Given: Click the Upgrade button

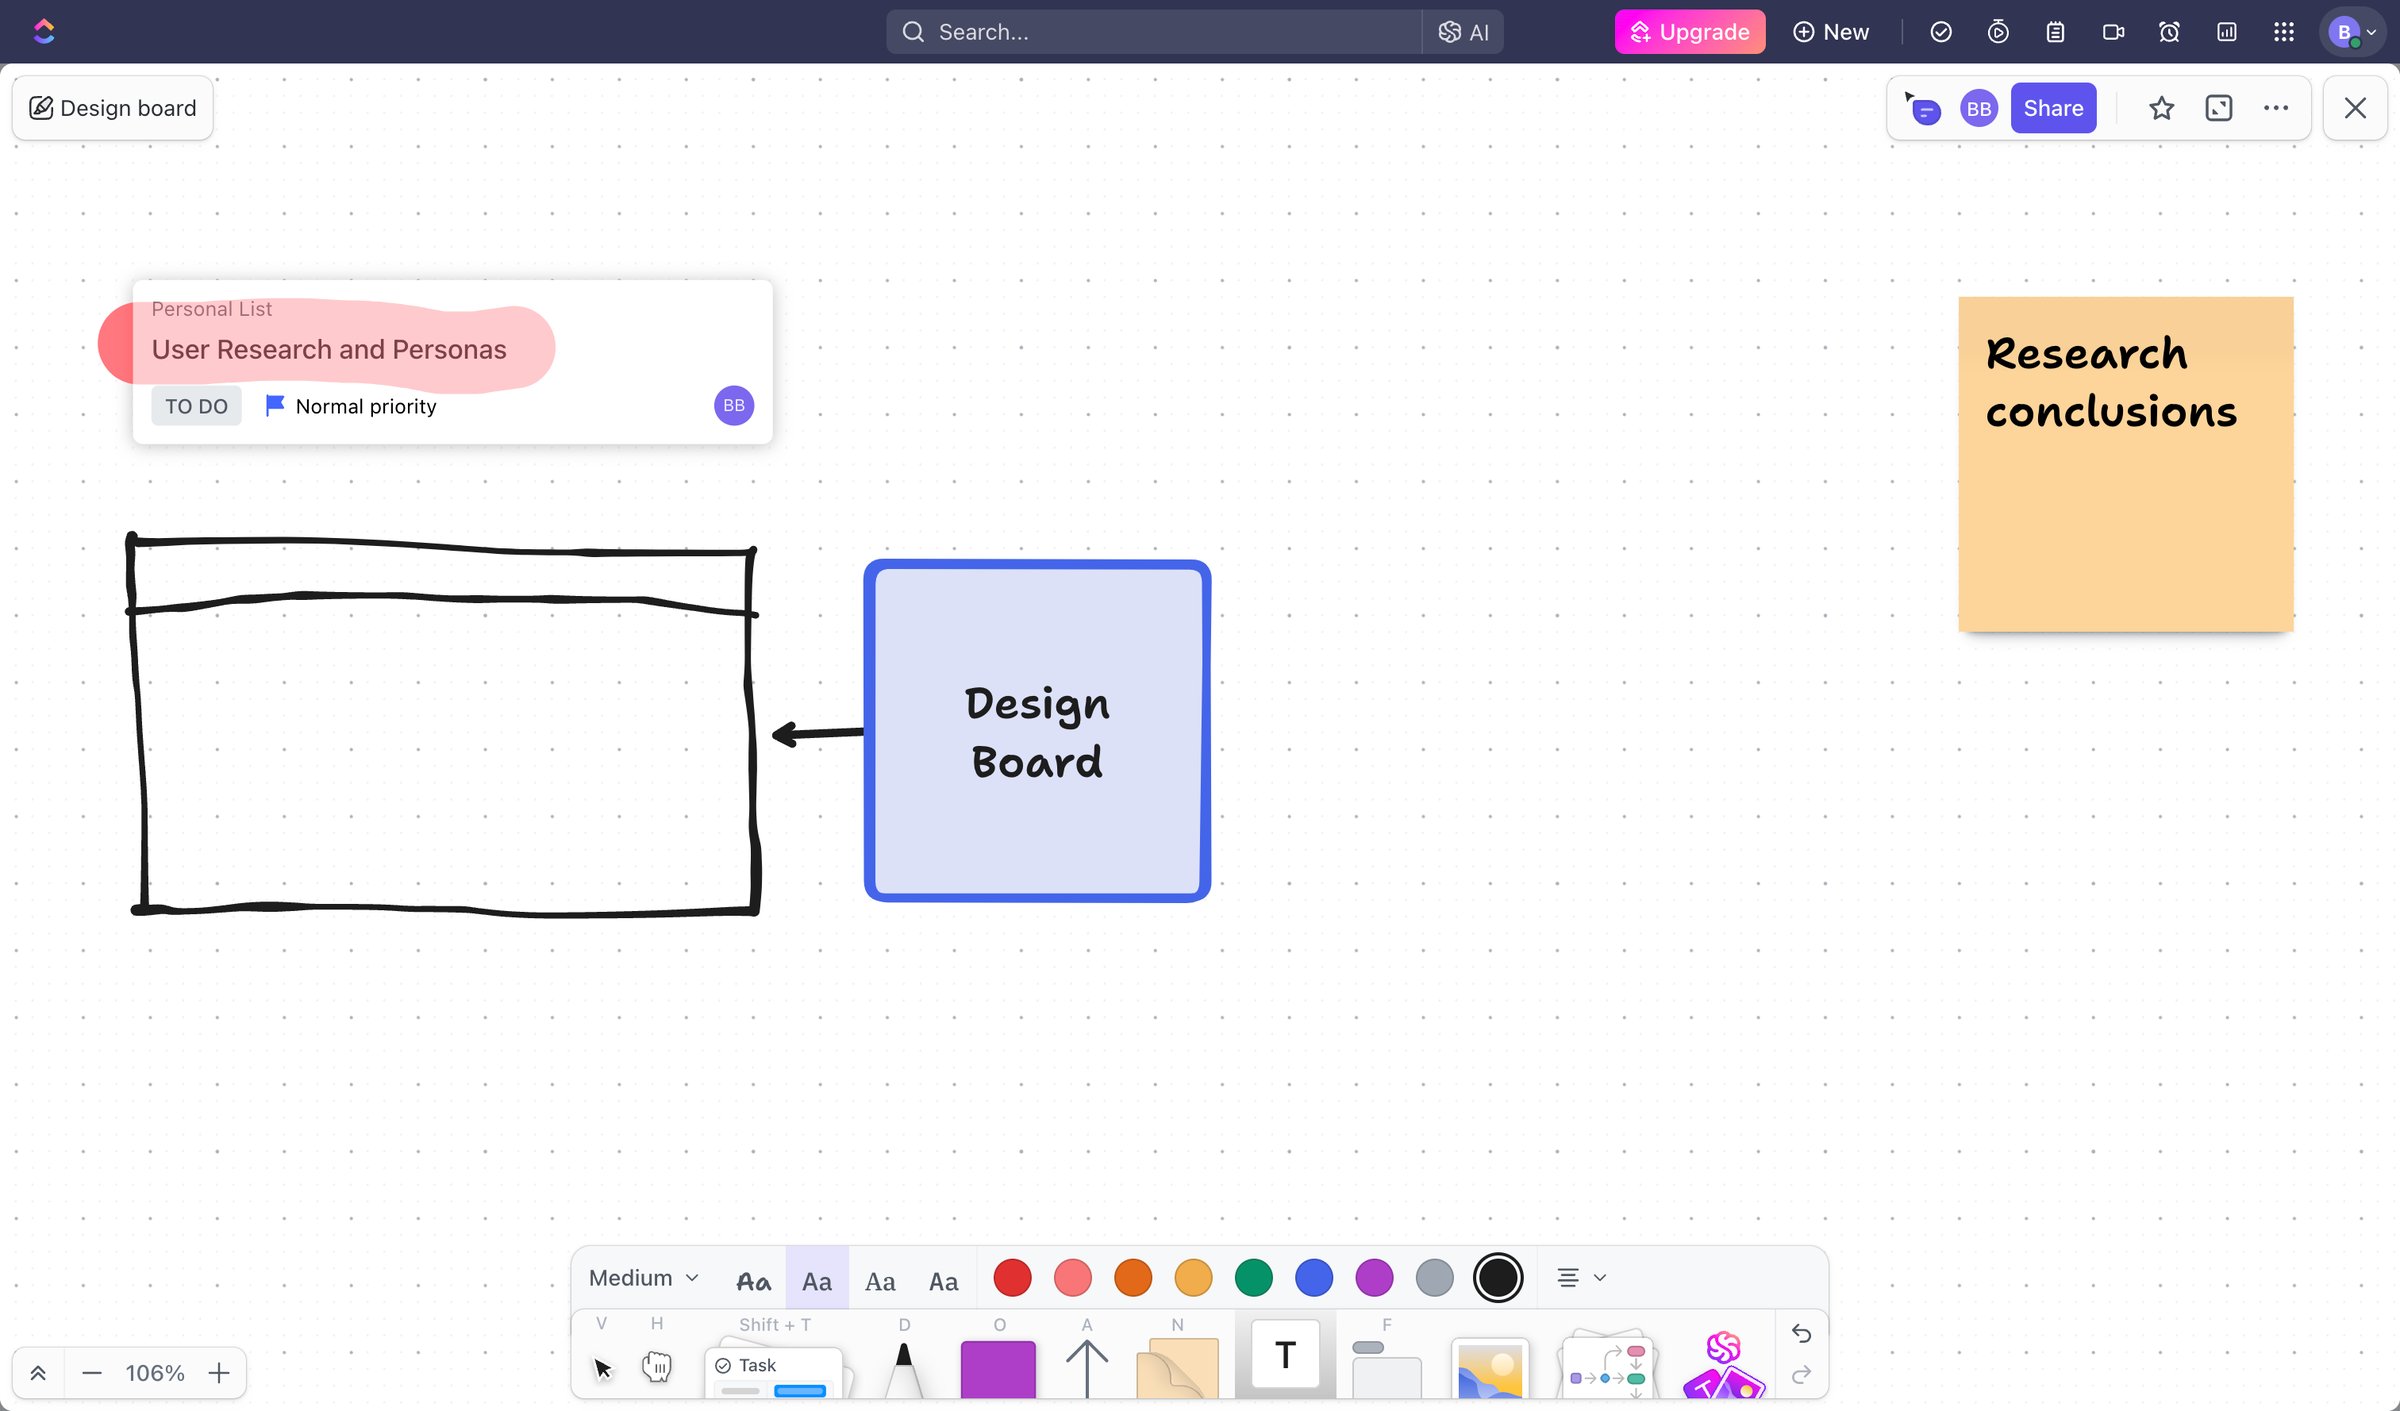Looking at the screenshot, I should point(1690,32).
